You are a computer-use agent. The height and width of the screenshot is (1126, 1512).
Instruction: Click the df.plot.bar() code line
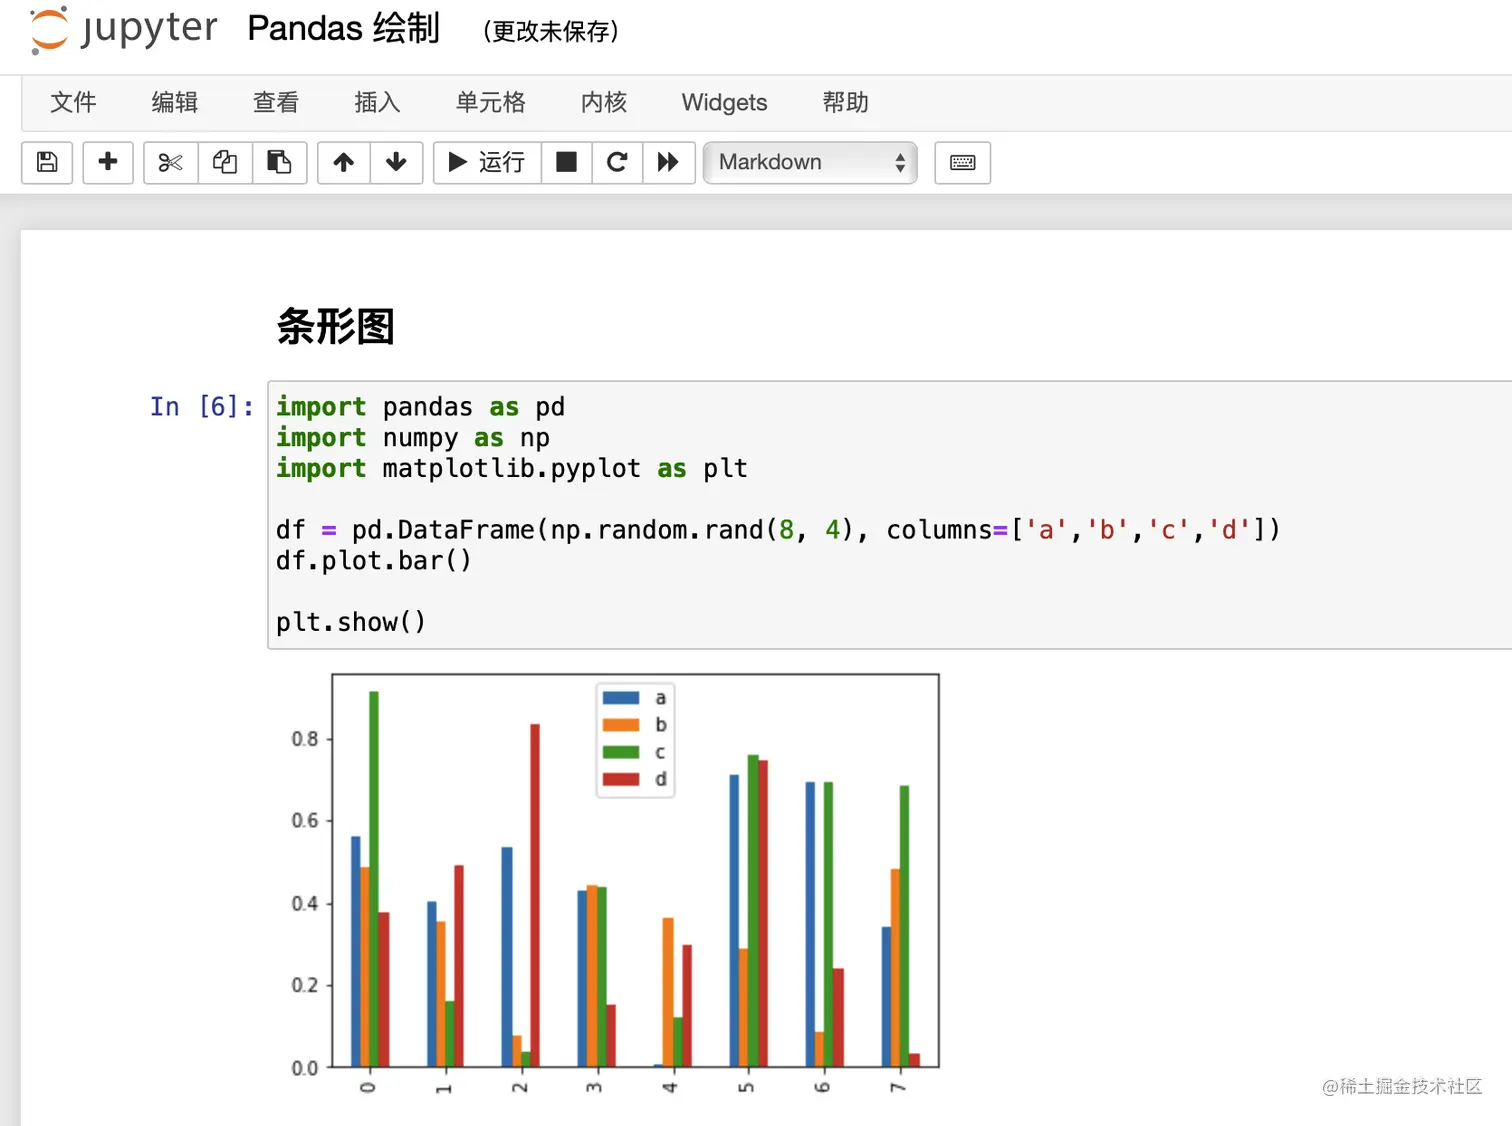373,560
